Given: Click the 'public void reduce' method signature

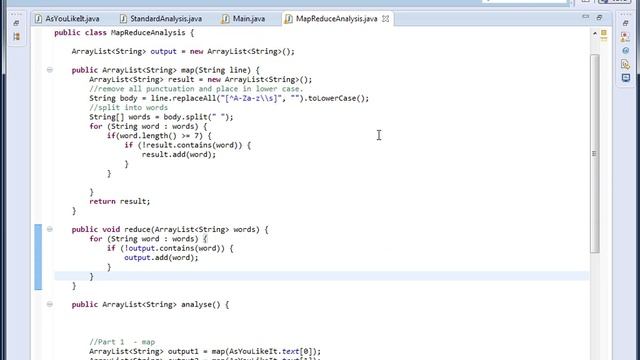Looking at the screenshot, I should pyautogui.click(x=170, y=229).
